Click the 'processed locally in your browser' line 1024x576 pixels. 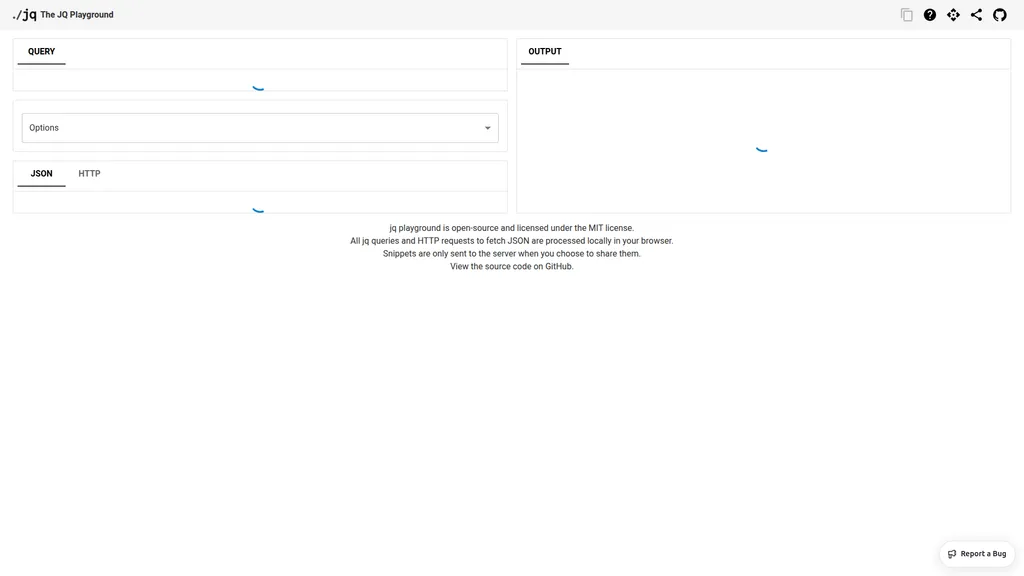coord(511,241)
